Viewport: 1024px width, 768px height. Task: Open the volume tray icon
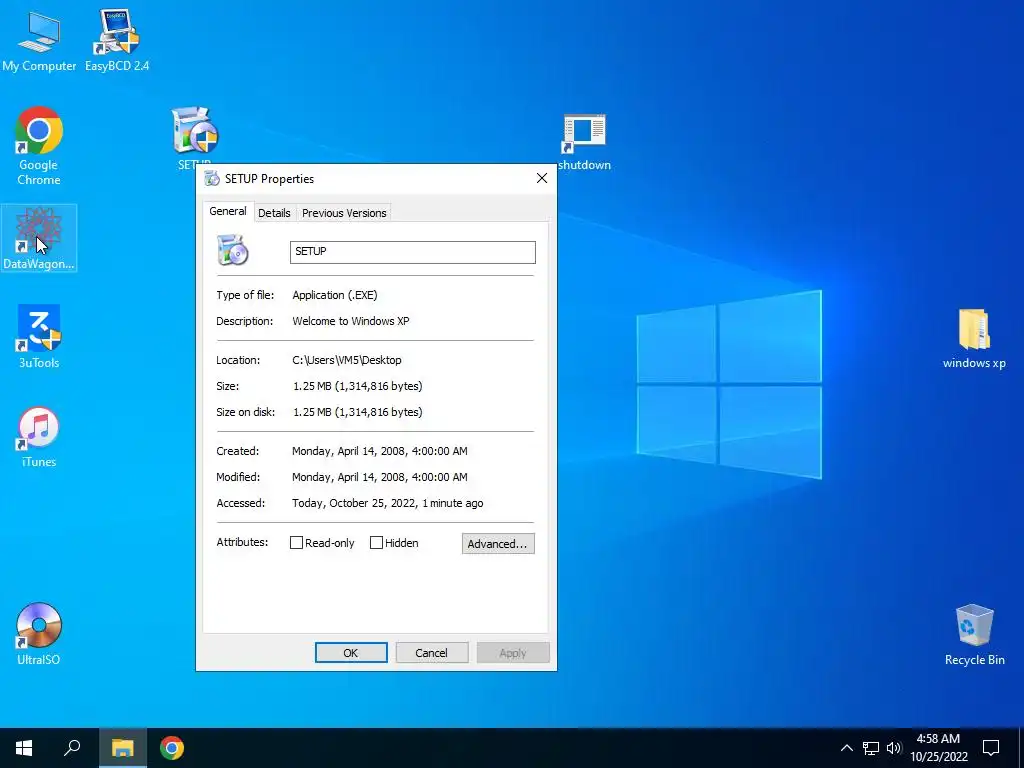click(x=894, y=748)
